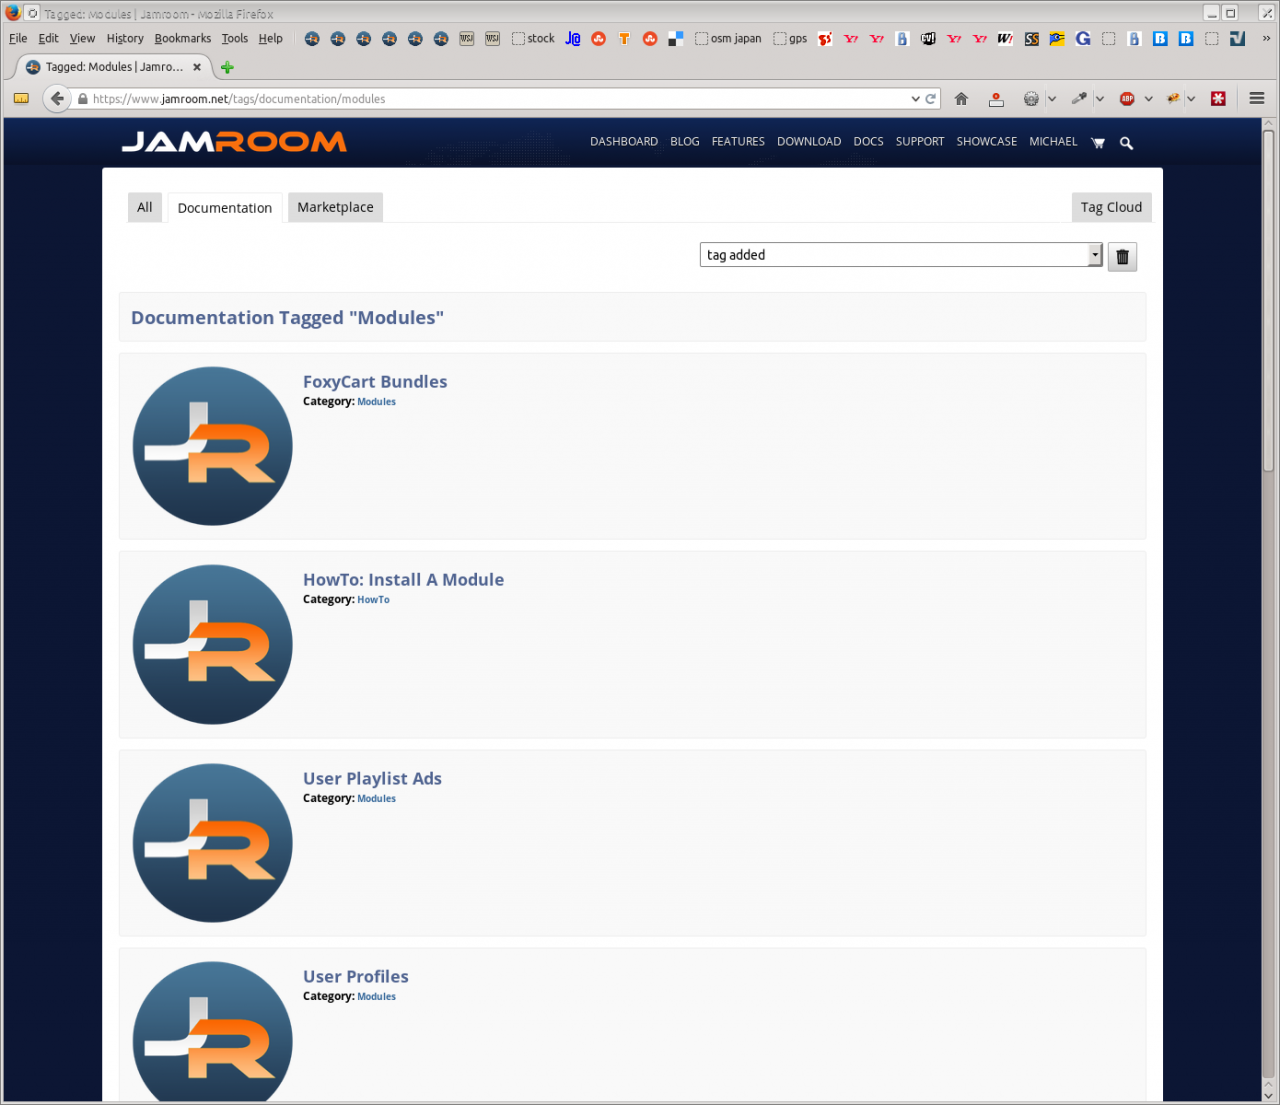Expand the Adblock Plus dropdown arrow

[1148, 99]
